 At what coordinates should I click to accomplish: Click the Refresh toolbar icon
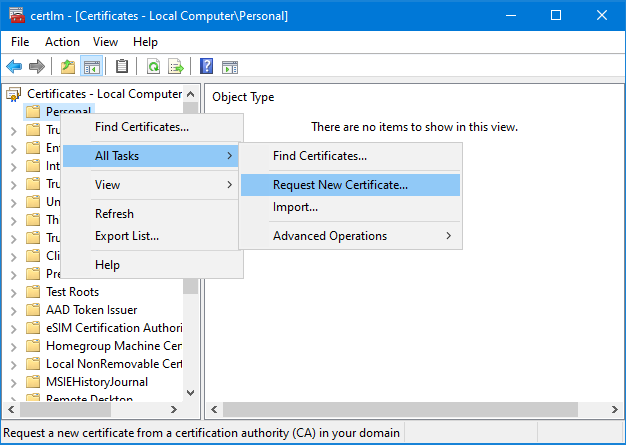(x=153, y=67)
